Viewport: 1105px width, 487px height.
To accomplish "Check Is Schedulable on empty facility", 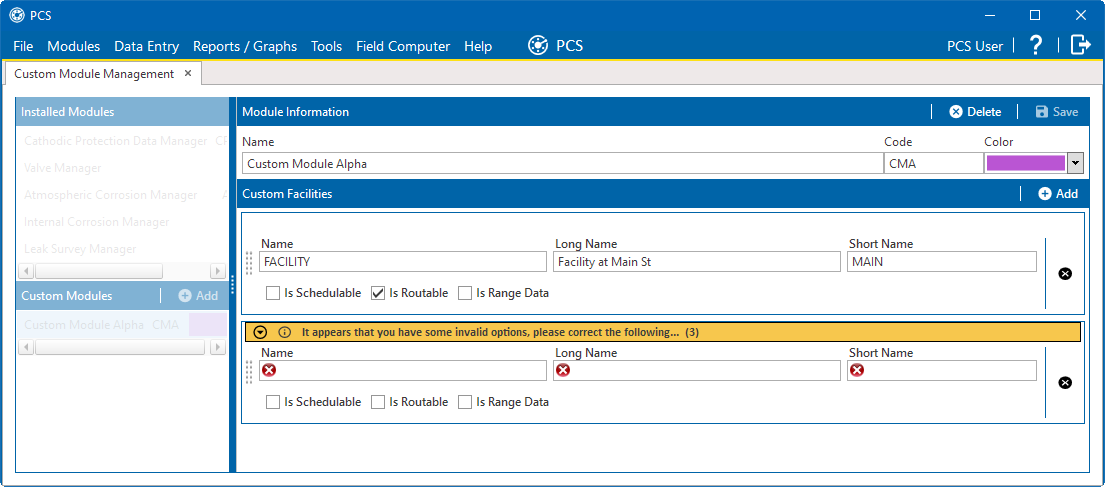I will tap(272, 402).
